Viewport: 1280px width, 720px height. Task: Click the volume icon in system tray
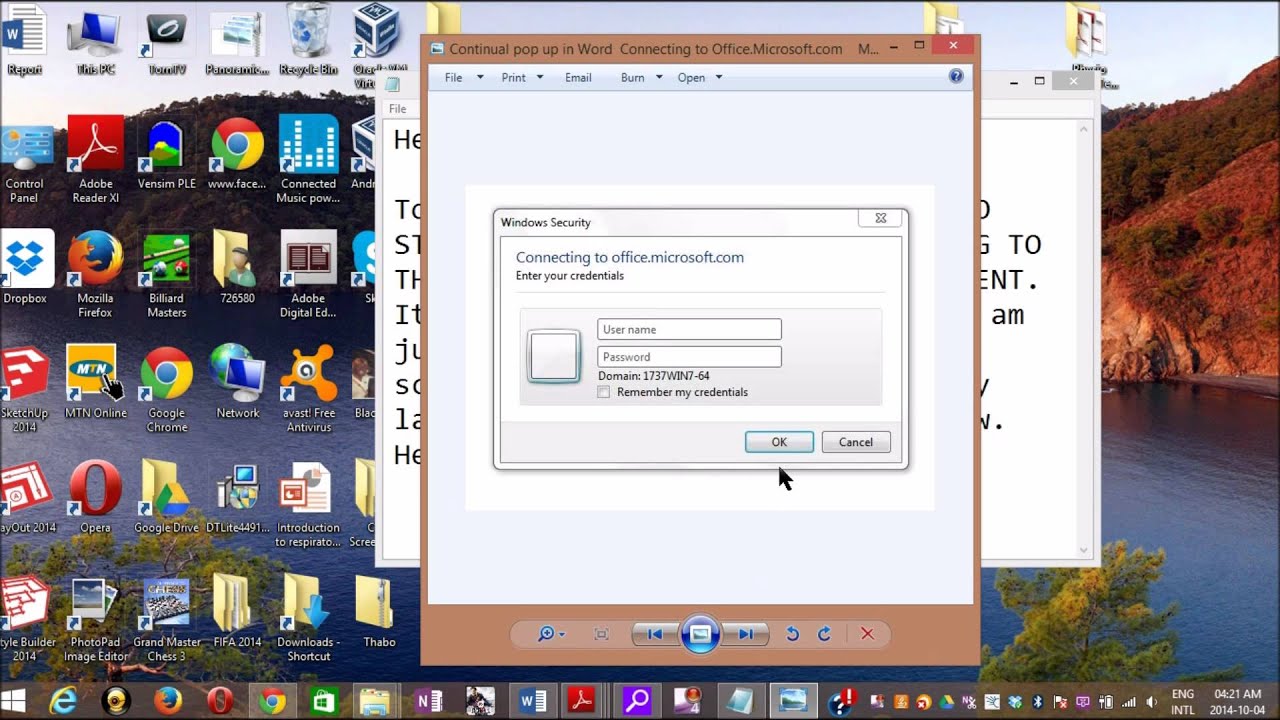(x=1151, y=701)
